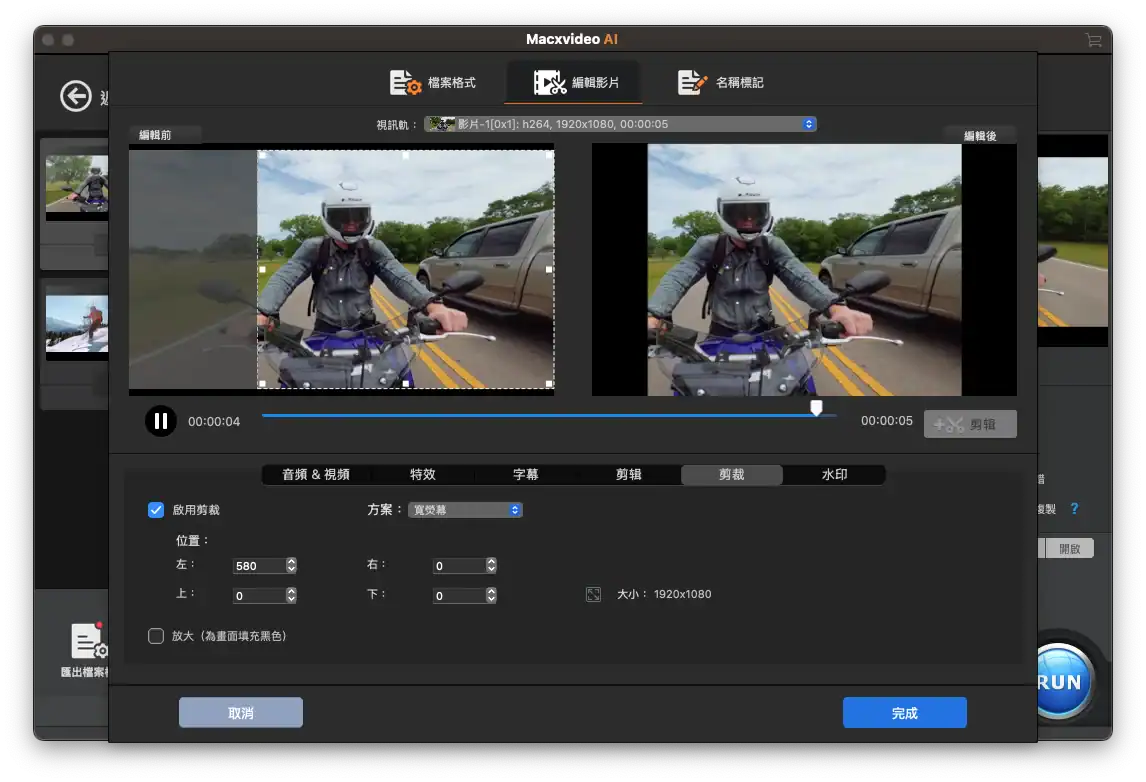The image size is (1146, 782).
Task: Click the 匯出檔案 export document icon
Action: click(x=89, y=642)
